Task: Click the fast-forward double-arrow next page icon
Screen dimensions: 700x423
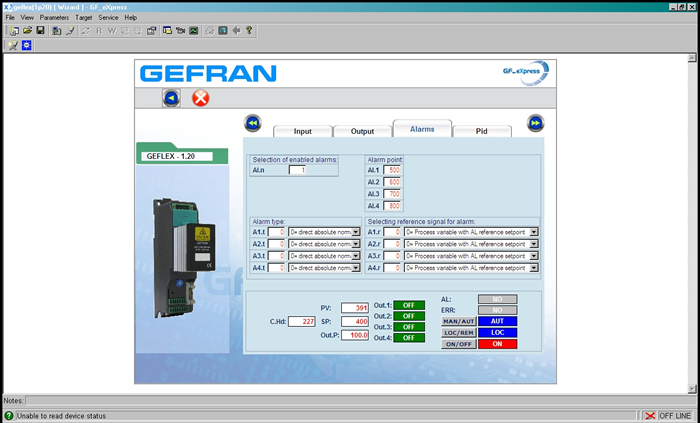Action: coord(536,123)
